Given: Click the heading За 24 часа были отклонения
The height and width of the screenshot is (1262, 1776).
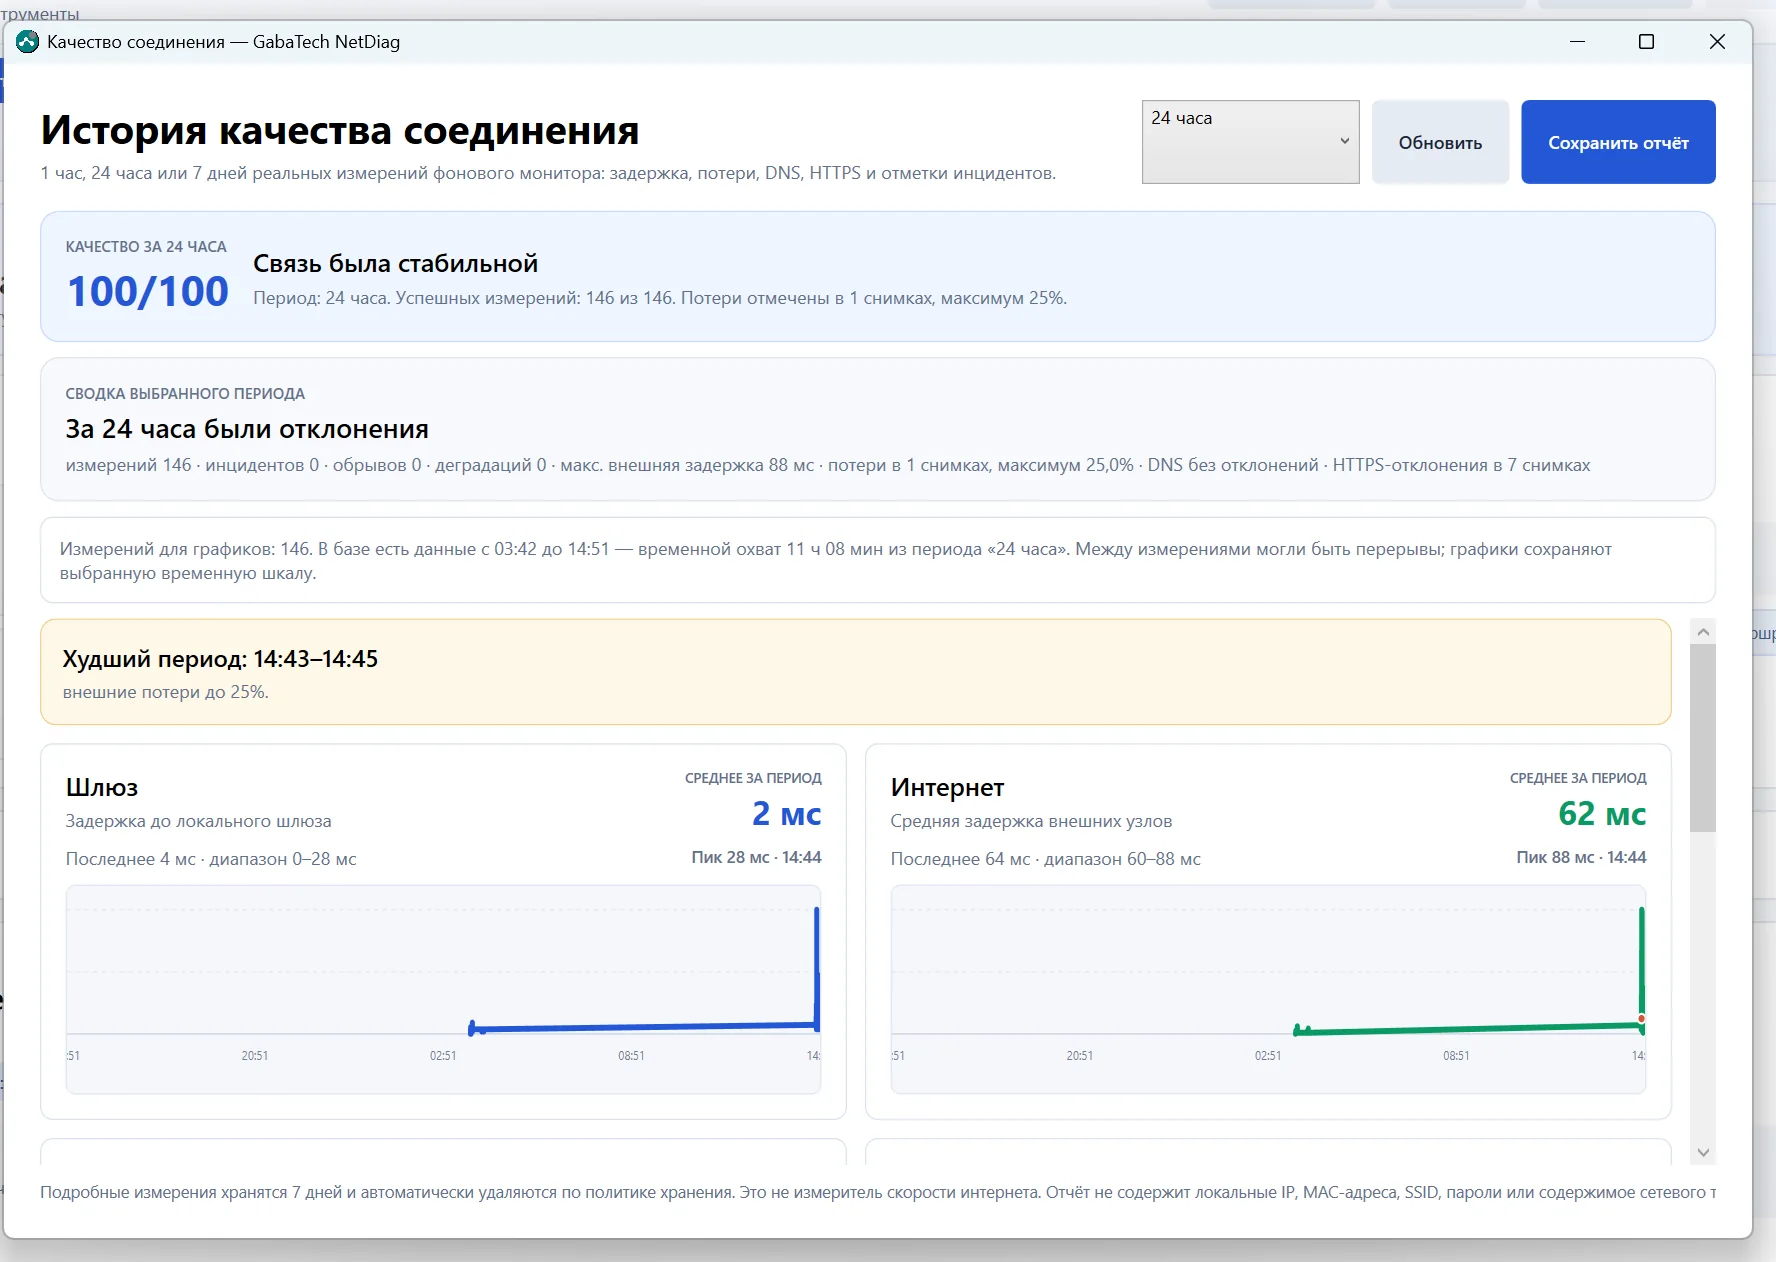Looking at the screenshot, I should pyautogui.click(x=247, y=429).
